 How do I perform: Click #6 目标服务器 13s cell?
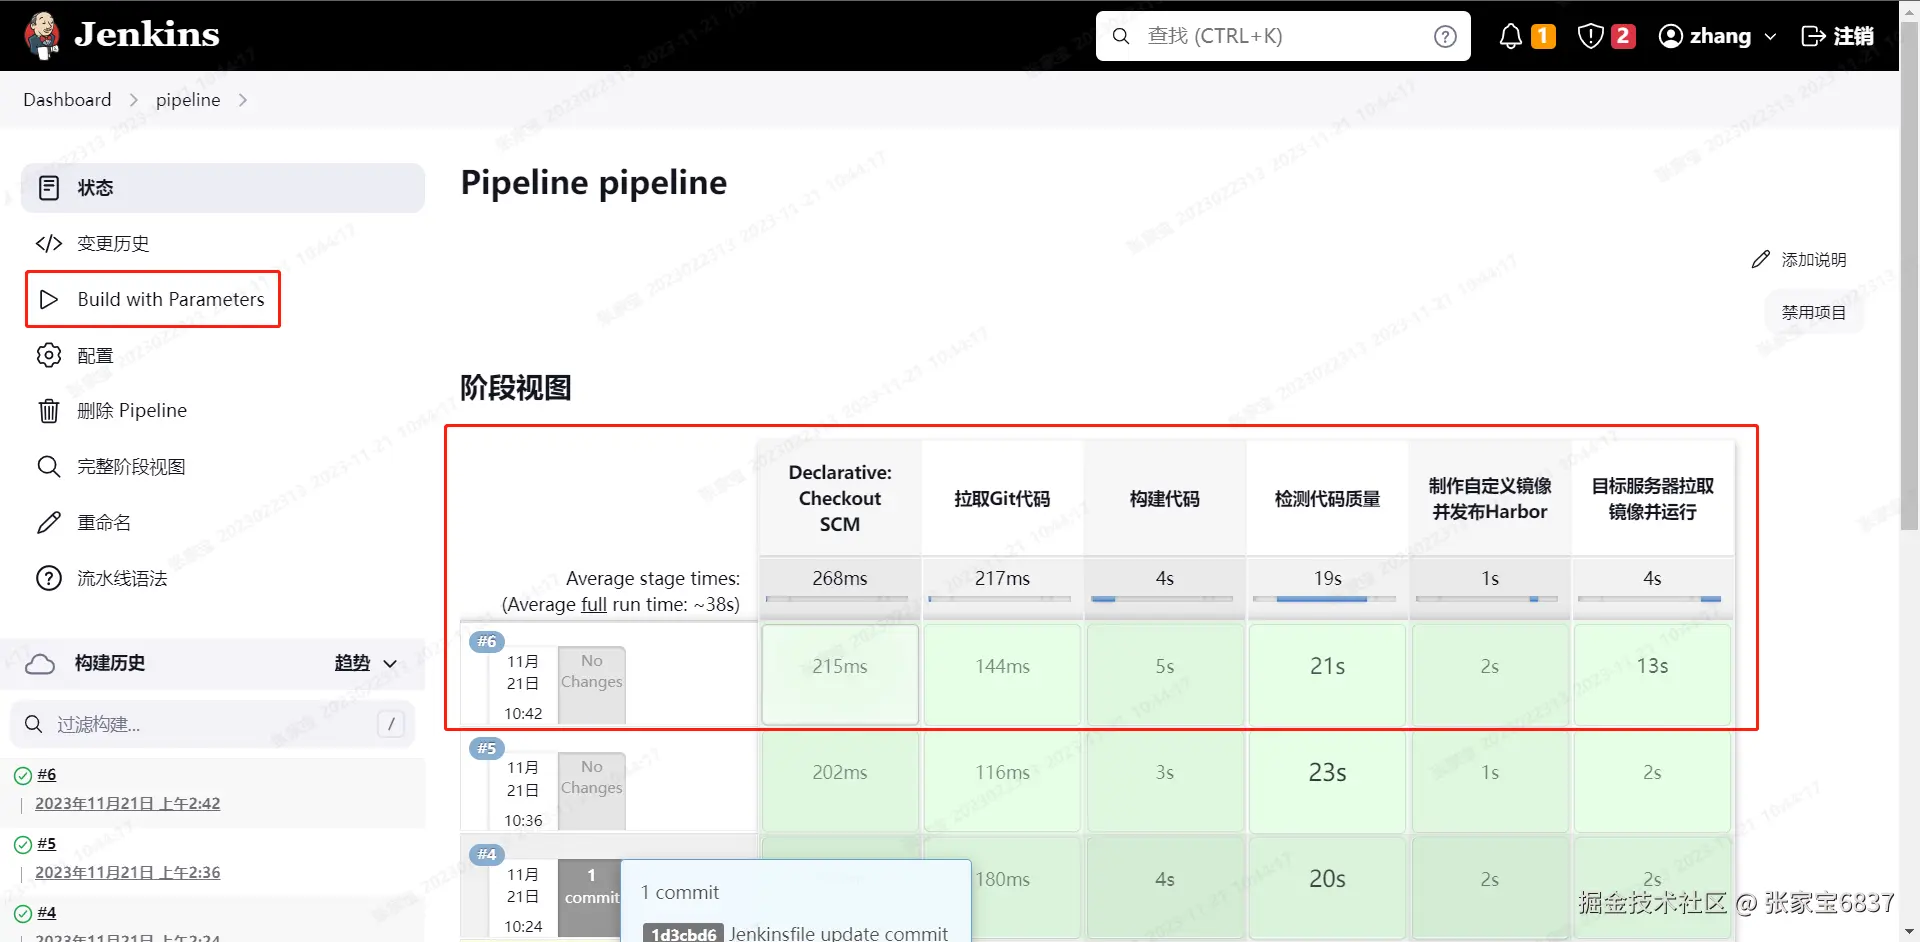click(1652, 675)
